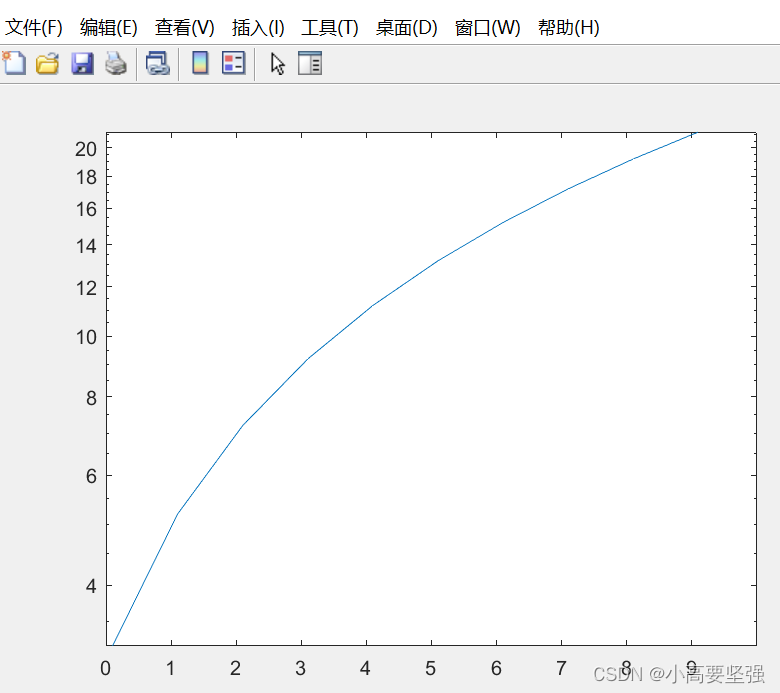Click the x-axis tick label 5
Image resolution: width=780 pixels, height=693 pixels.
coord(430,668)
